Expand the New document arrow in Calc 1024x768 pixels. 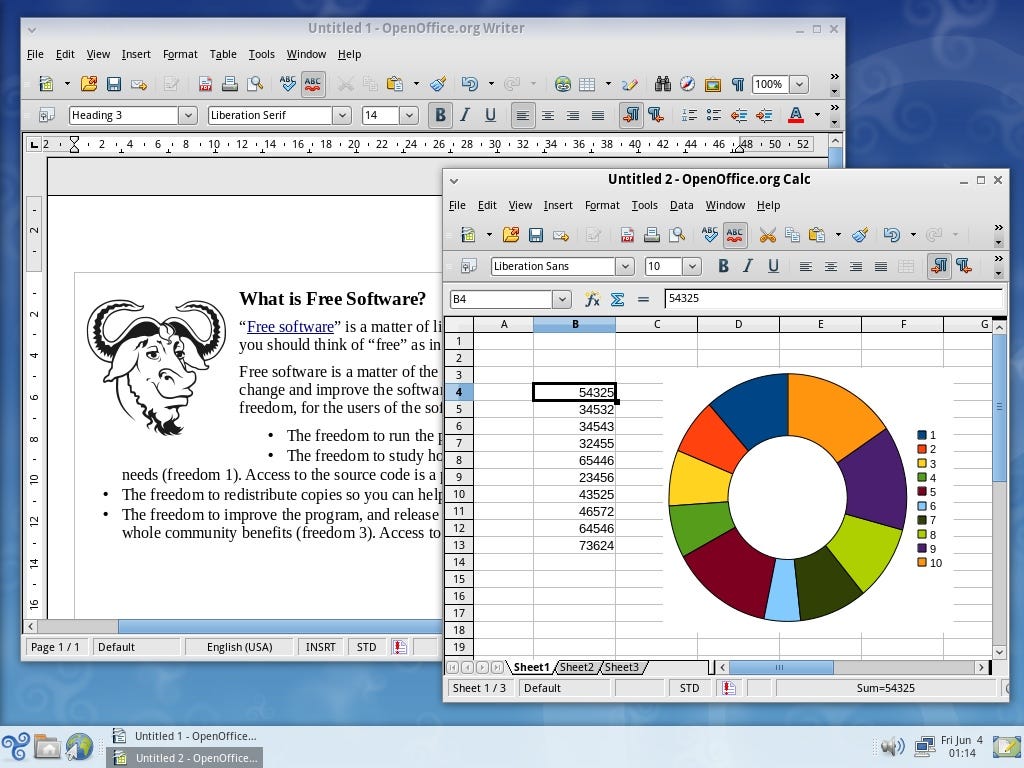488,234
